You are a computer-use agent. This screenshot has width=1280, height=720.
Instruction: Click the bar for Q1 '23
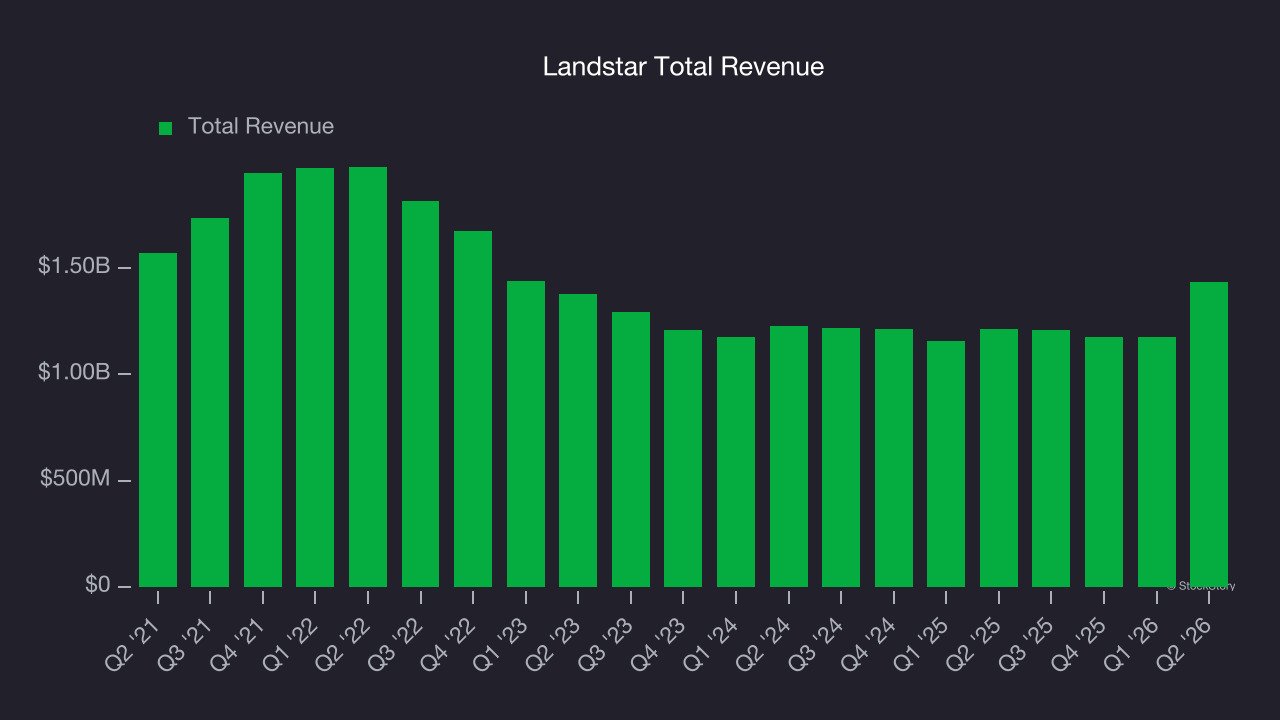(526, 434)
